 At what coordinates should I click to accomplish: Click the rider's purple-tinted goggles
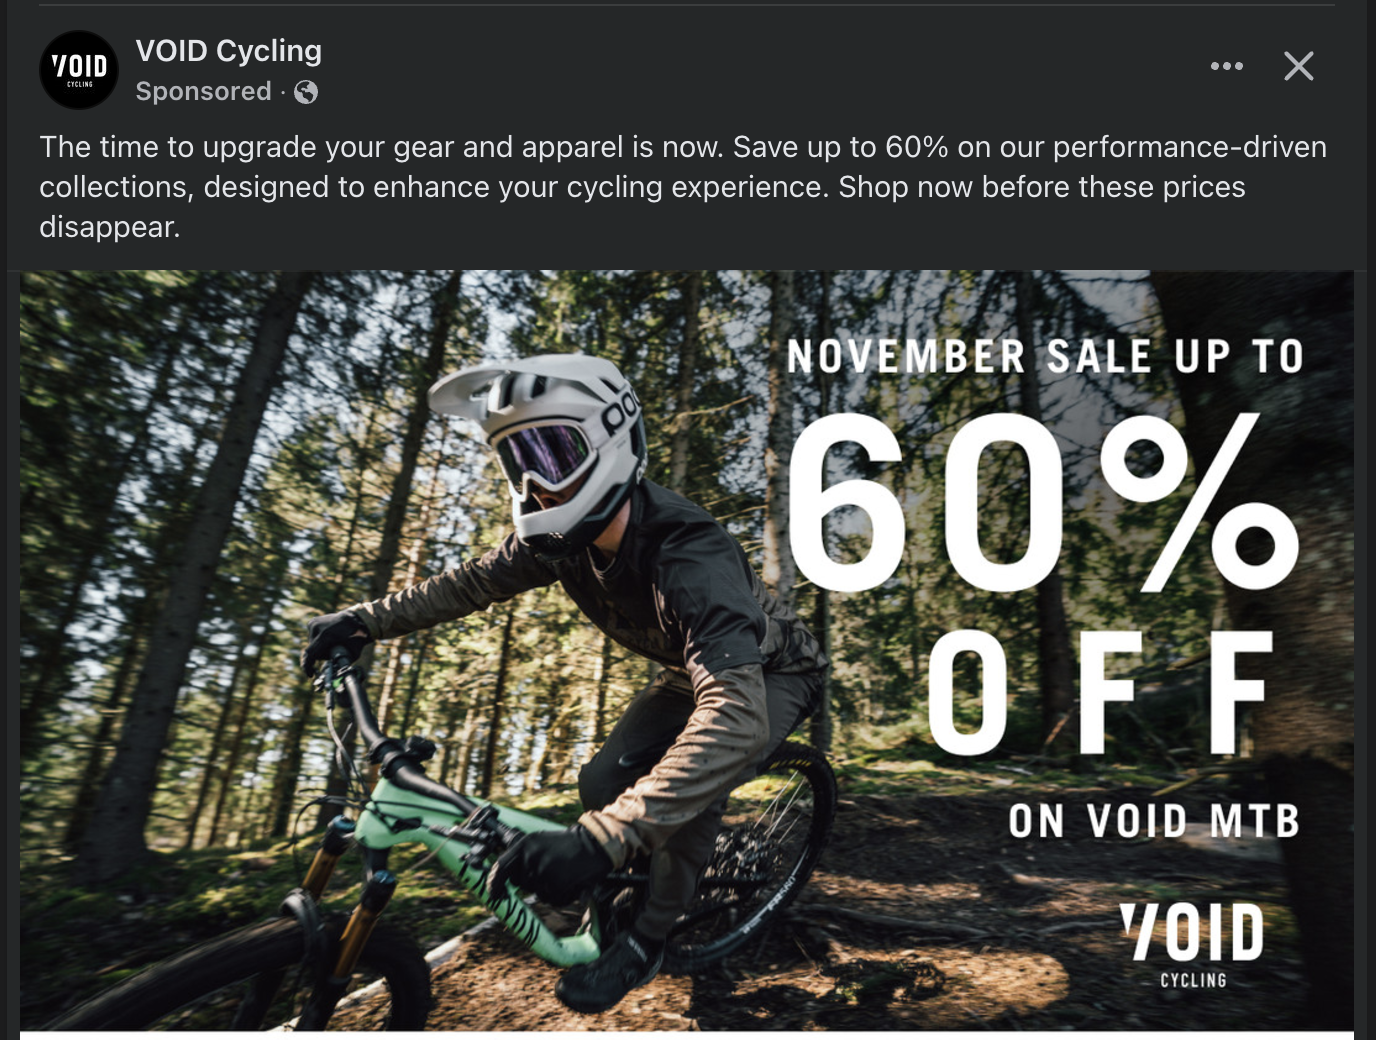[545, 452]
